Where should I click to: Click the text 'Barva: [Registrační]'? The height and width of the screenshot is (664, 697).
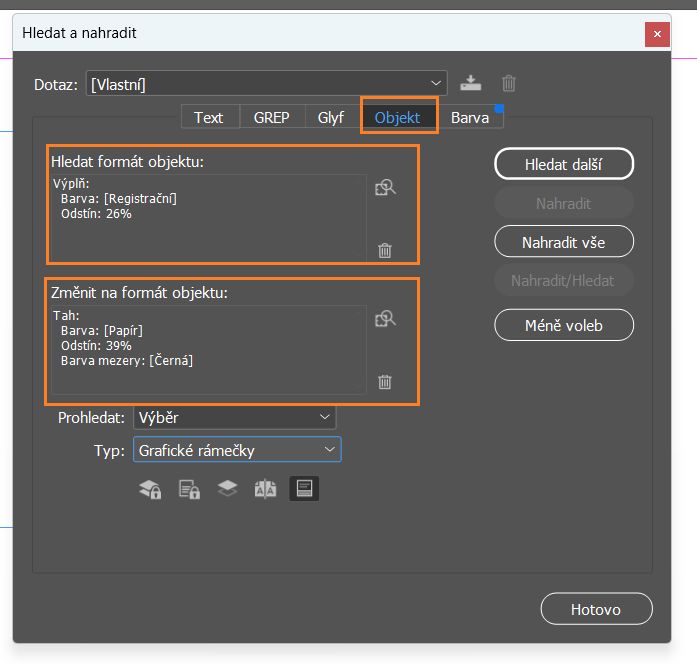tap(119, 198)
